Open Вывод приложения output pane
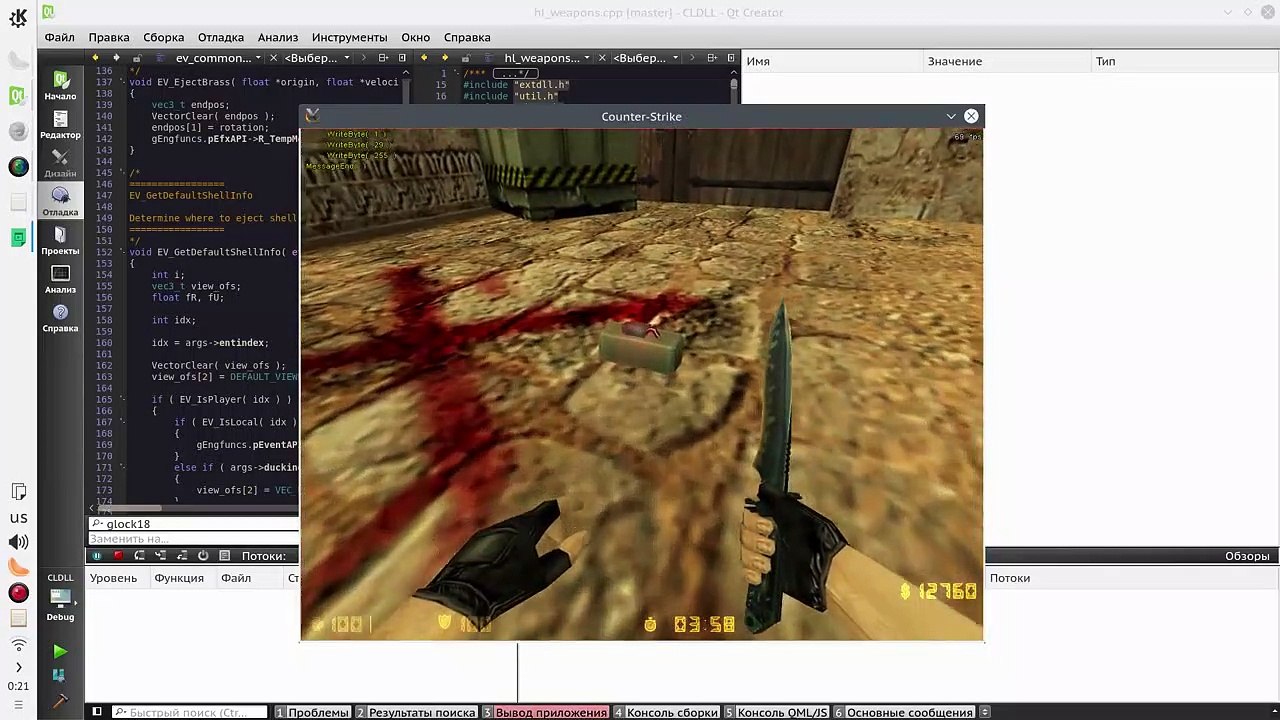 coord(545,712)
